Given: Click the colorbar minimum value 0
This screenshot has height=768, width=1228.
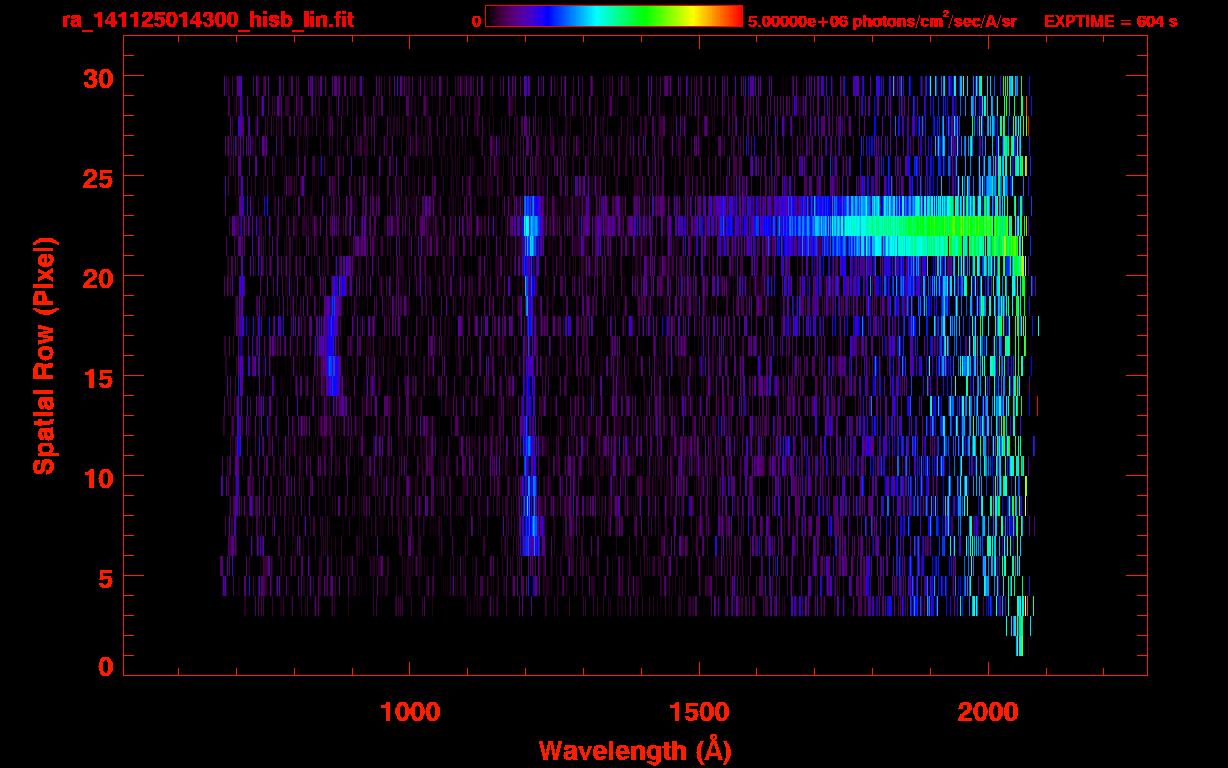Looking at the screenshot, I should click(476, 21).
